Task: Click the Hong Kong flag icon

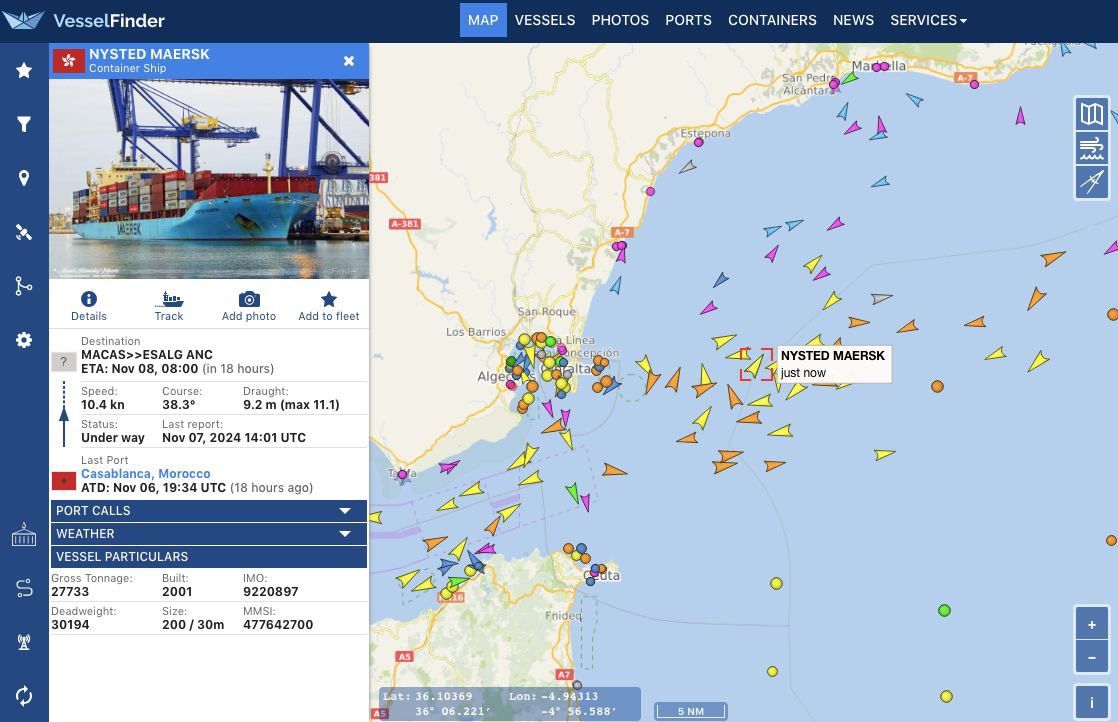Action: click(68, 61)
